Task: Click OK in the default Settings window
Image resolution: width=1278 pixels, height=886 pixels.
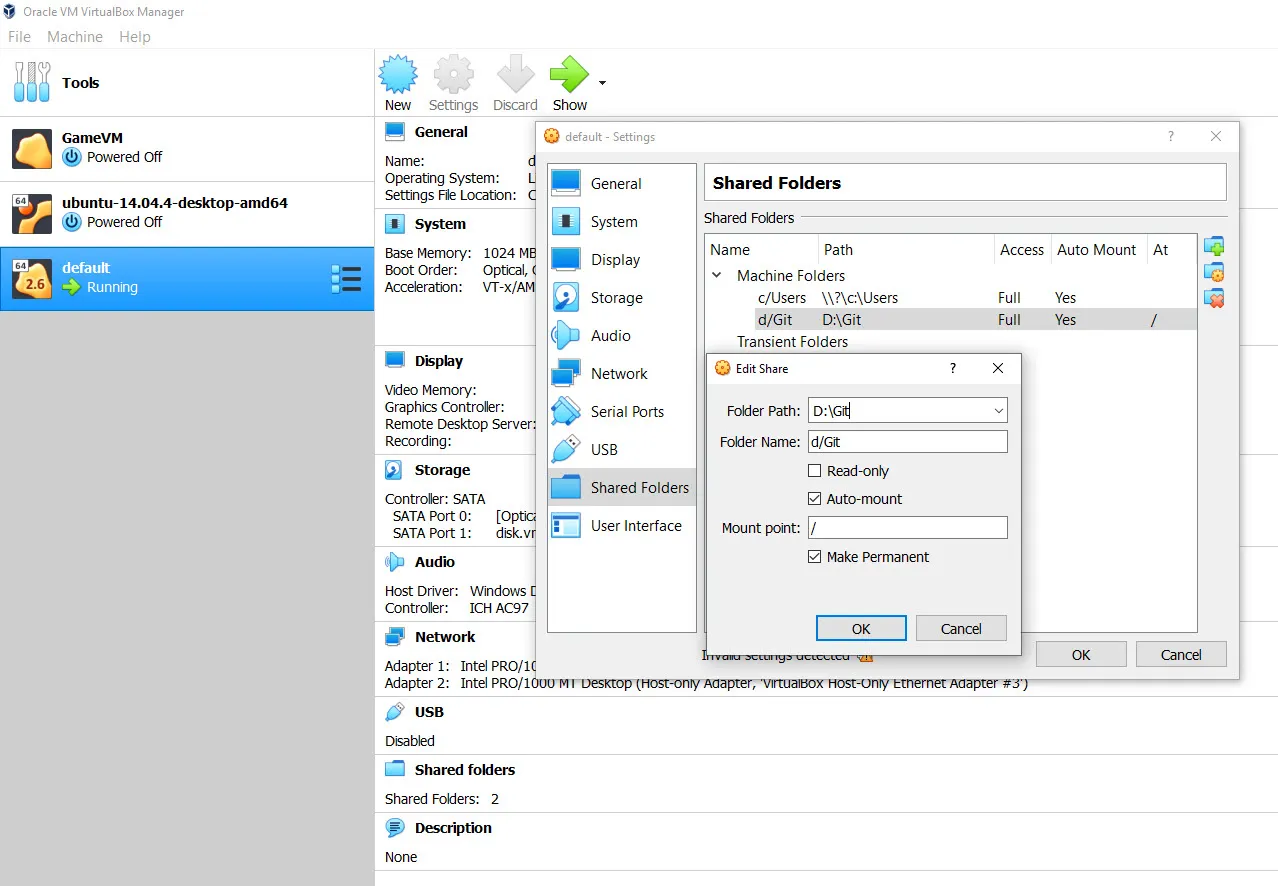Action: [1081, 655]
